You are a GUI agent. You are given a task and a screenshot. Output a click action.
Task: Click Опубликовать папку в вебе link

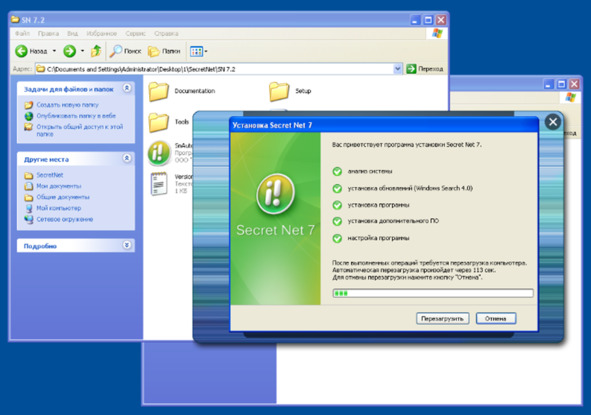[76, 116]
